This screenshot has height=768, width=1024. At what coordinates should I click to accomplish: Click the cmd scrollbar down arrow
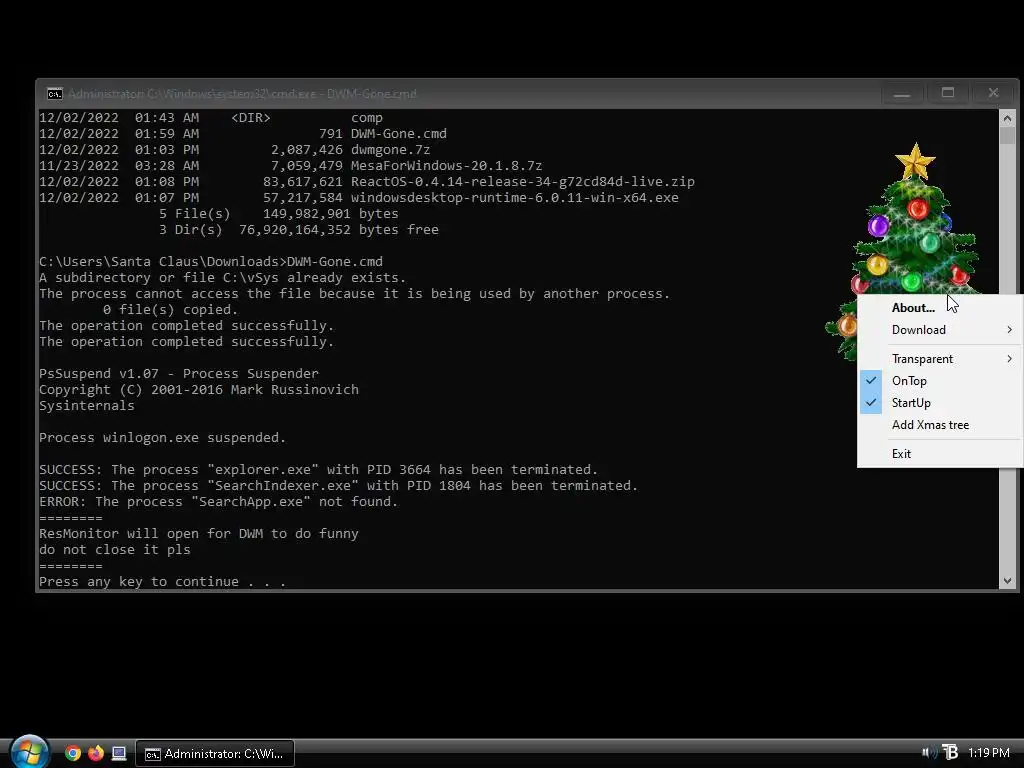(1007, 581)
